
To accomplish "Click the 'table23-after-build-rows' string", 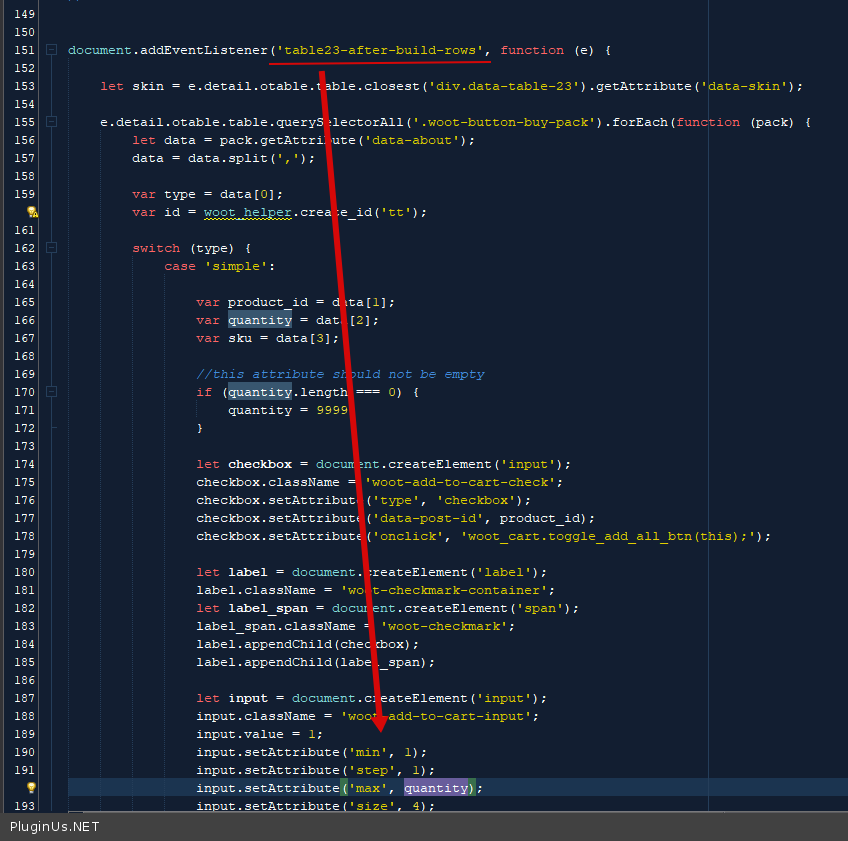I will (384, 50).
